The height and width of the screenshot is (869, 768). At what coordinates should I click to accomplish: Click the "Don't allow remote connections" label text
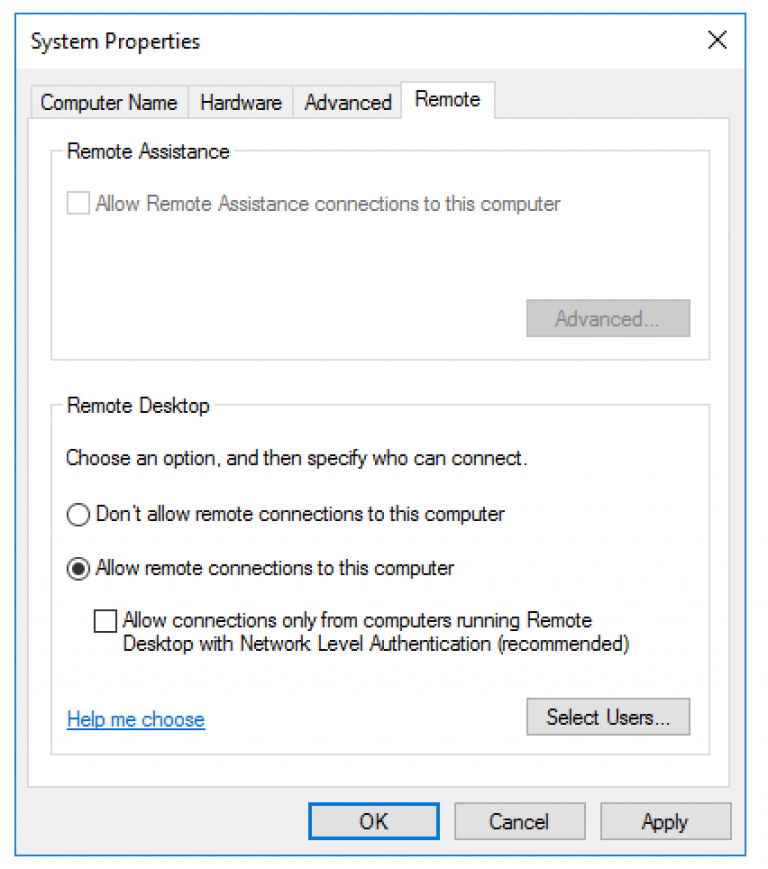coord(300,515)
